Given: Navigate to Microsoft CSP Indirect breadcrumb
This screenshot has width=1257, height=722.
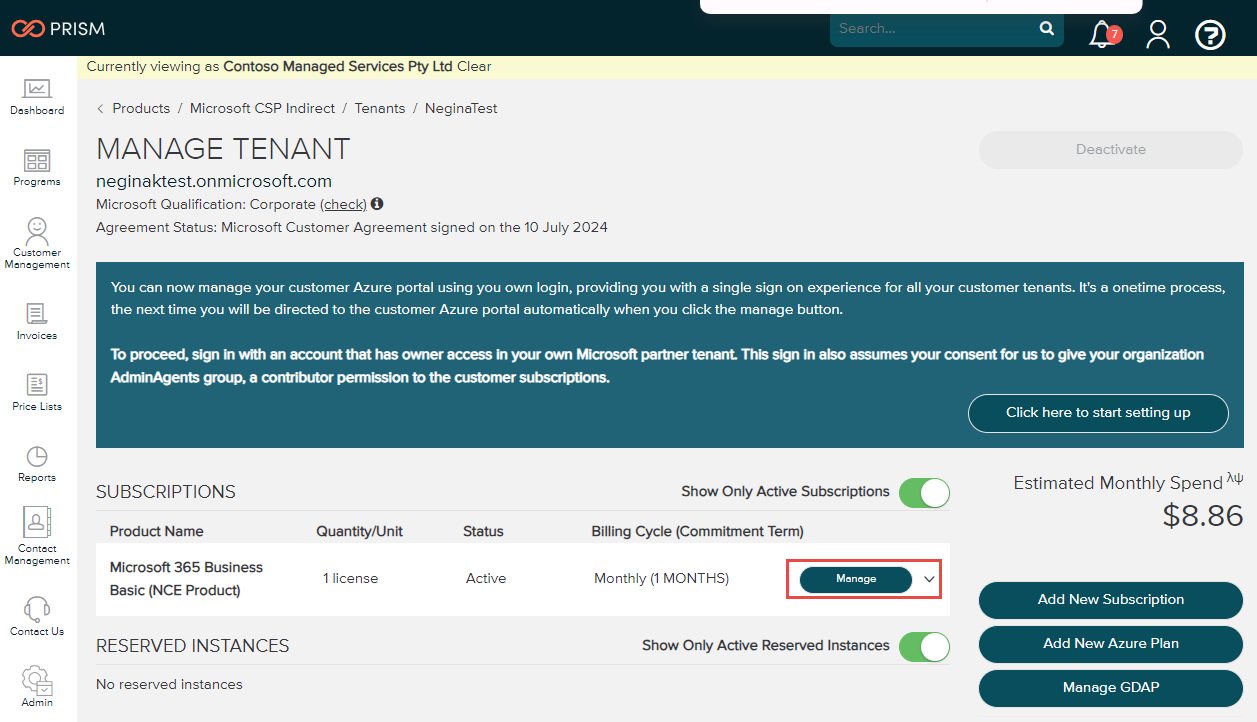Looking at the screenshot, I should point(262,108).
